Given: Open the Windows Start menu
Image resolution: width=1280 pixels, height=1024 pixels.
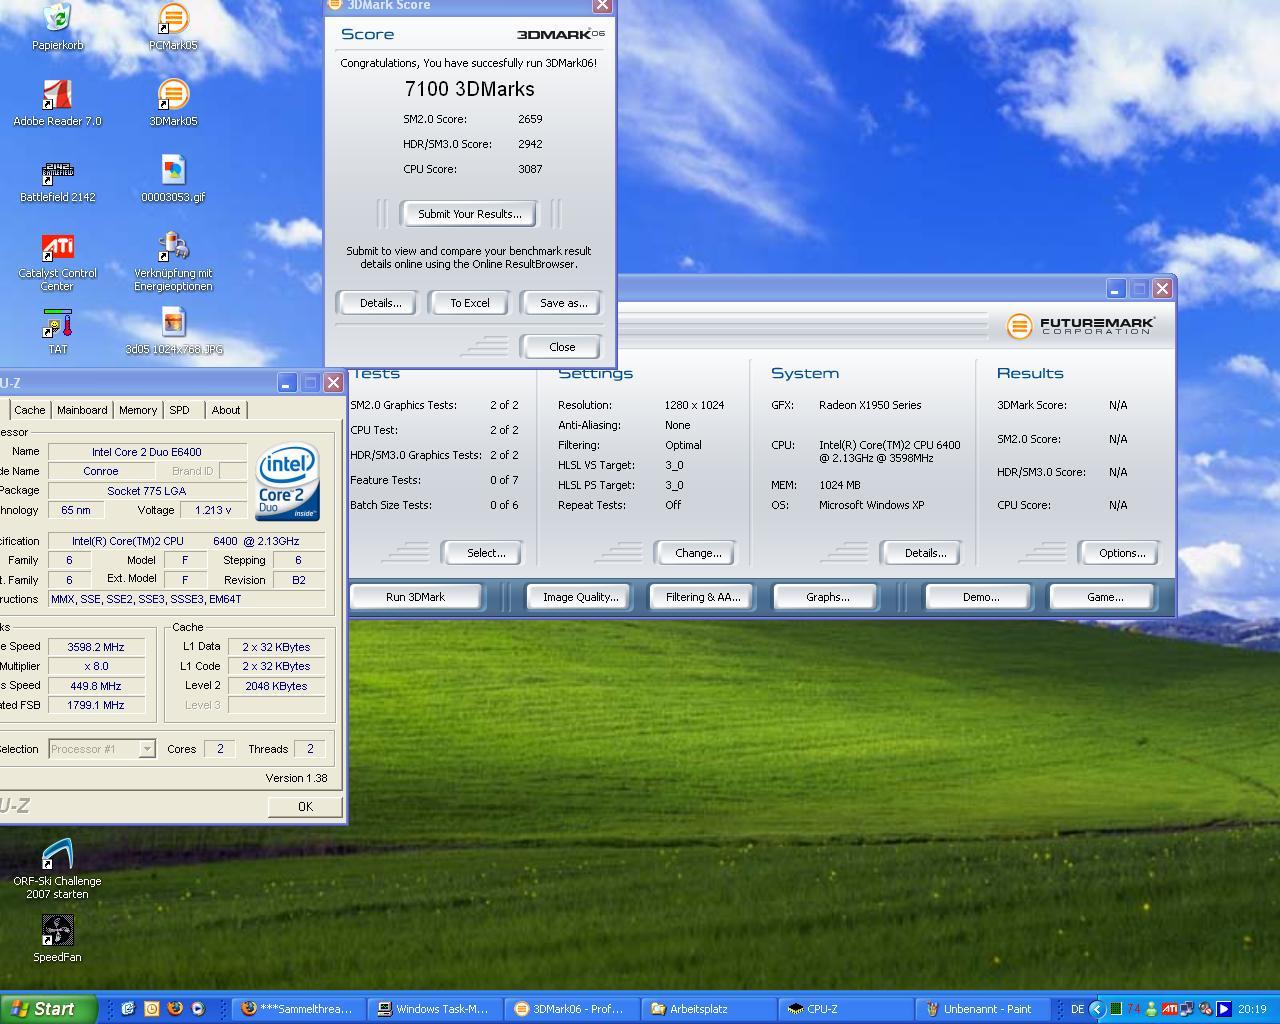Looking at the screenshot, I should [48, 1009].
